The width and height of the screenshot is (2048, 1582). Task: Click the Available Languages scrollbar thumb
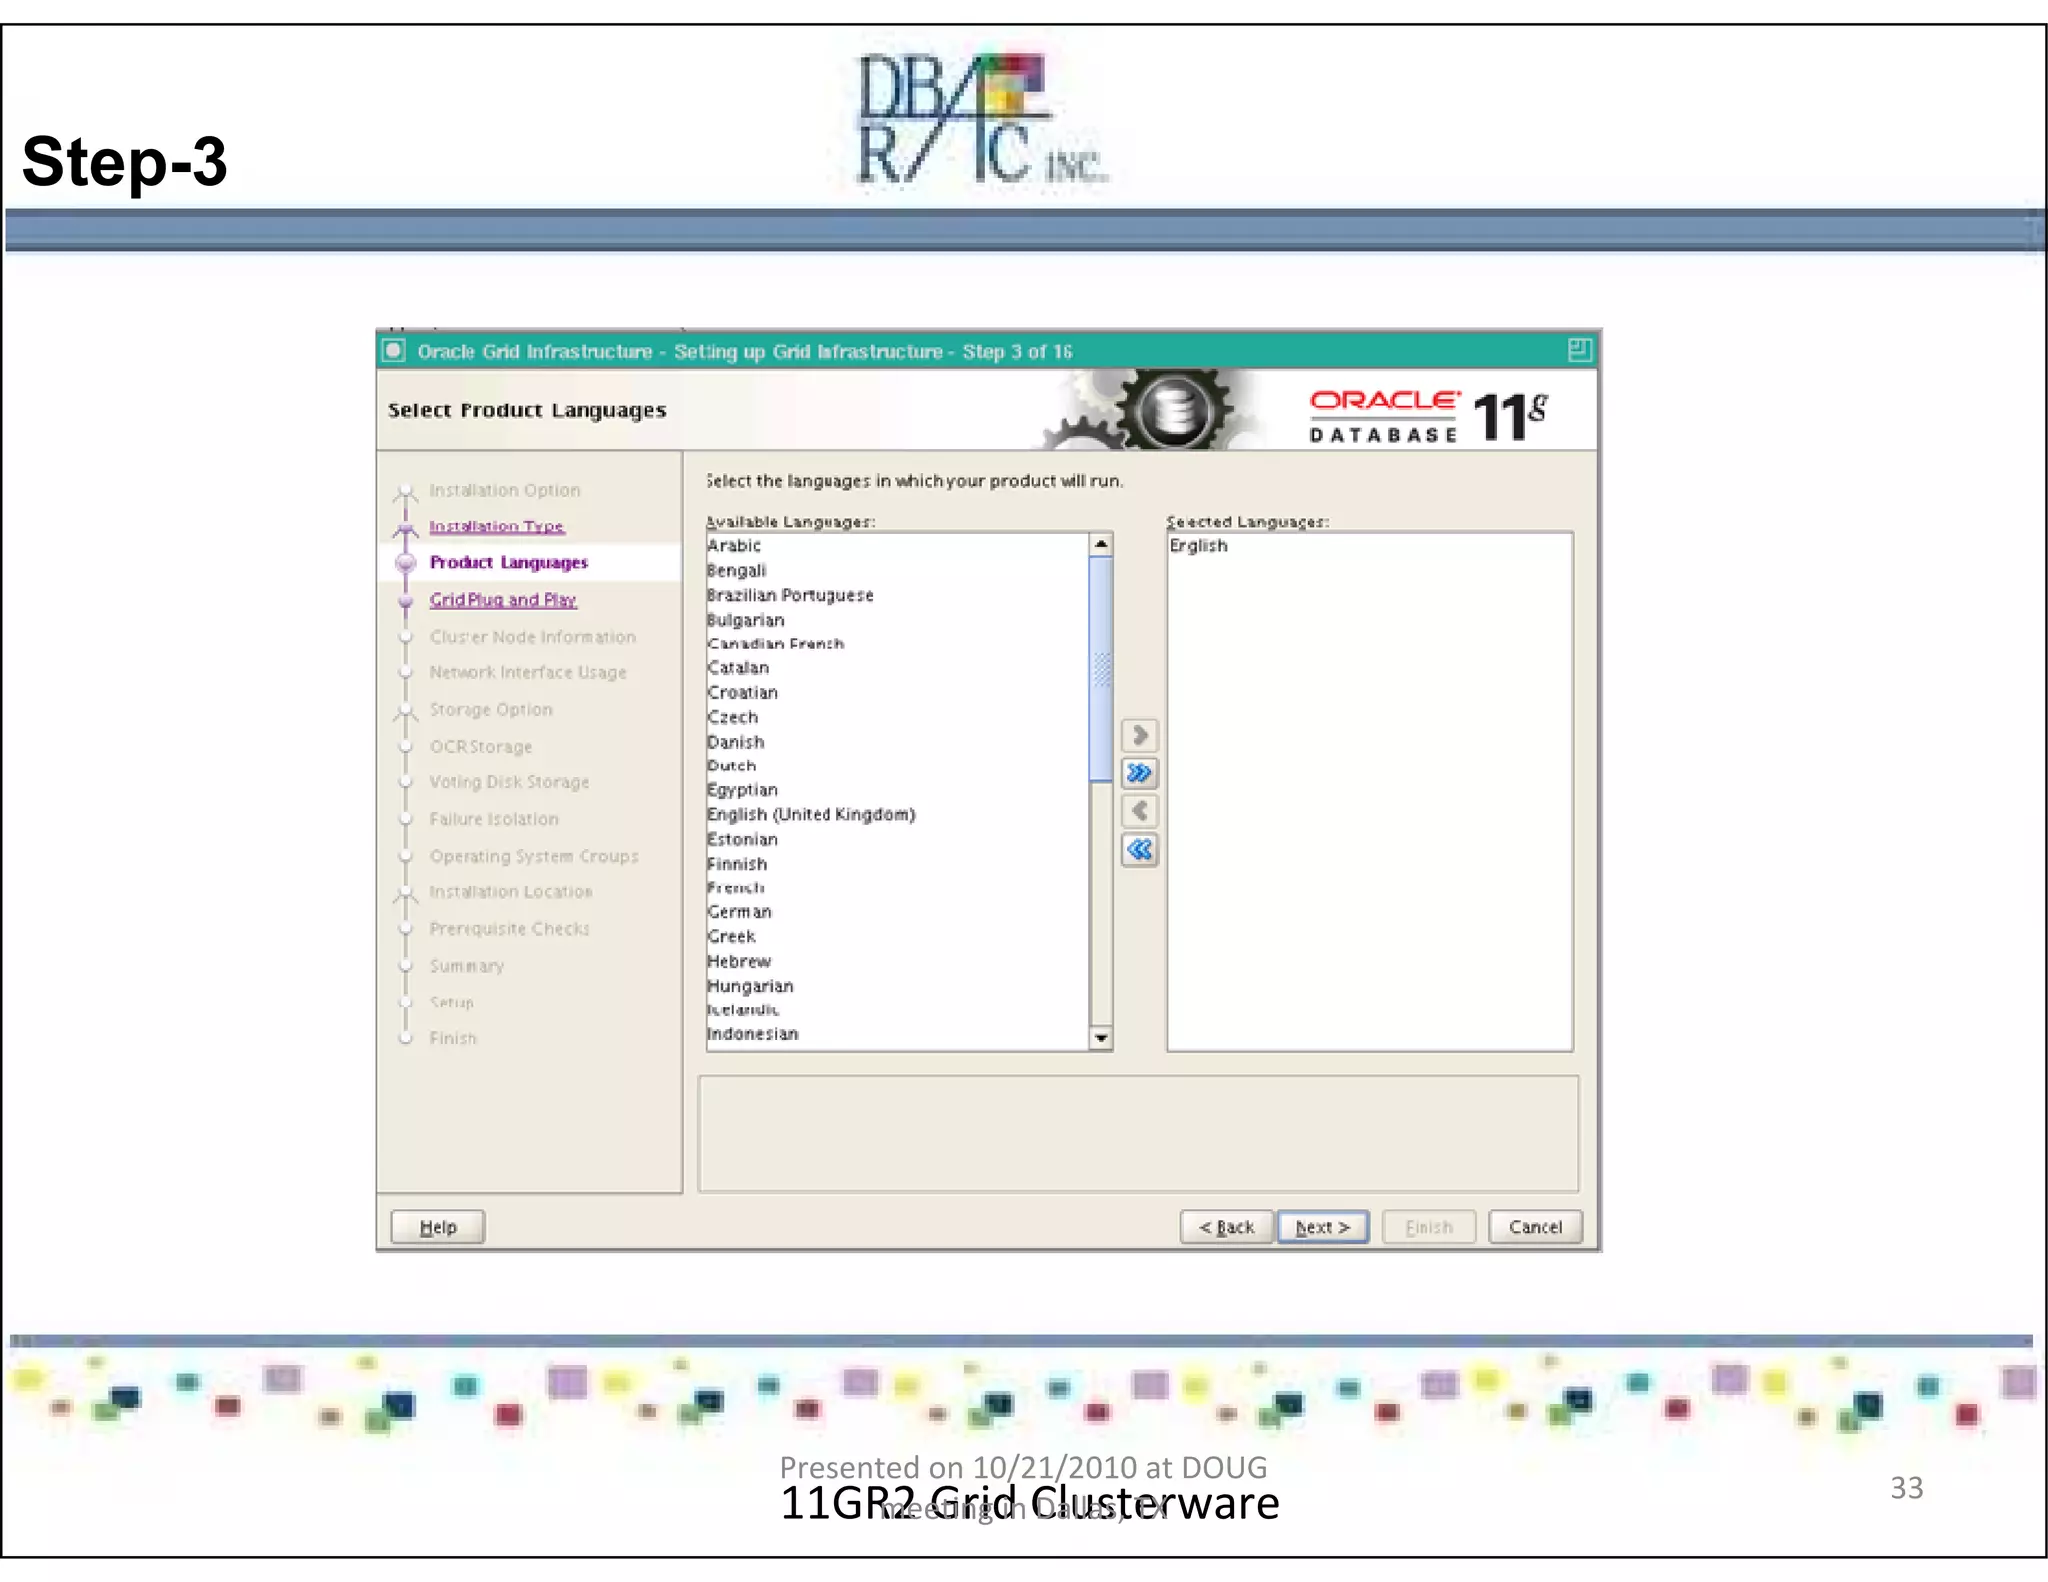coord(1100,669)
